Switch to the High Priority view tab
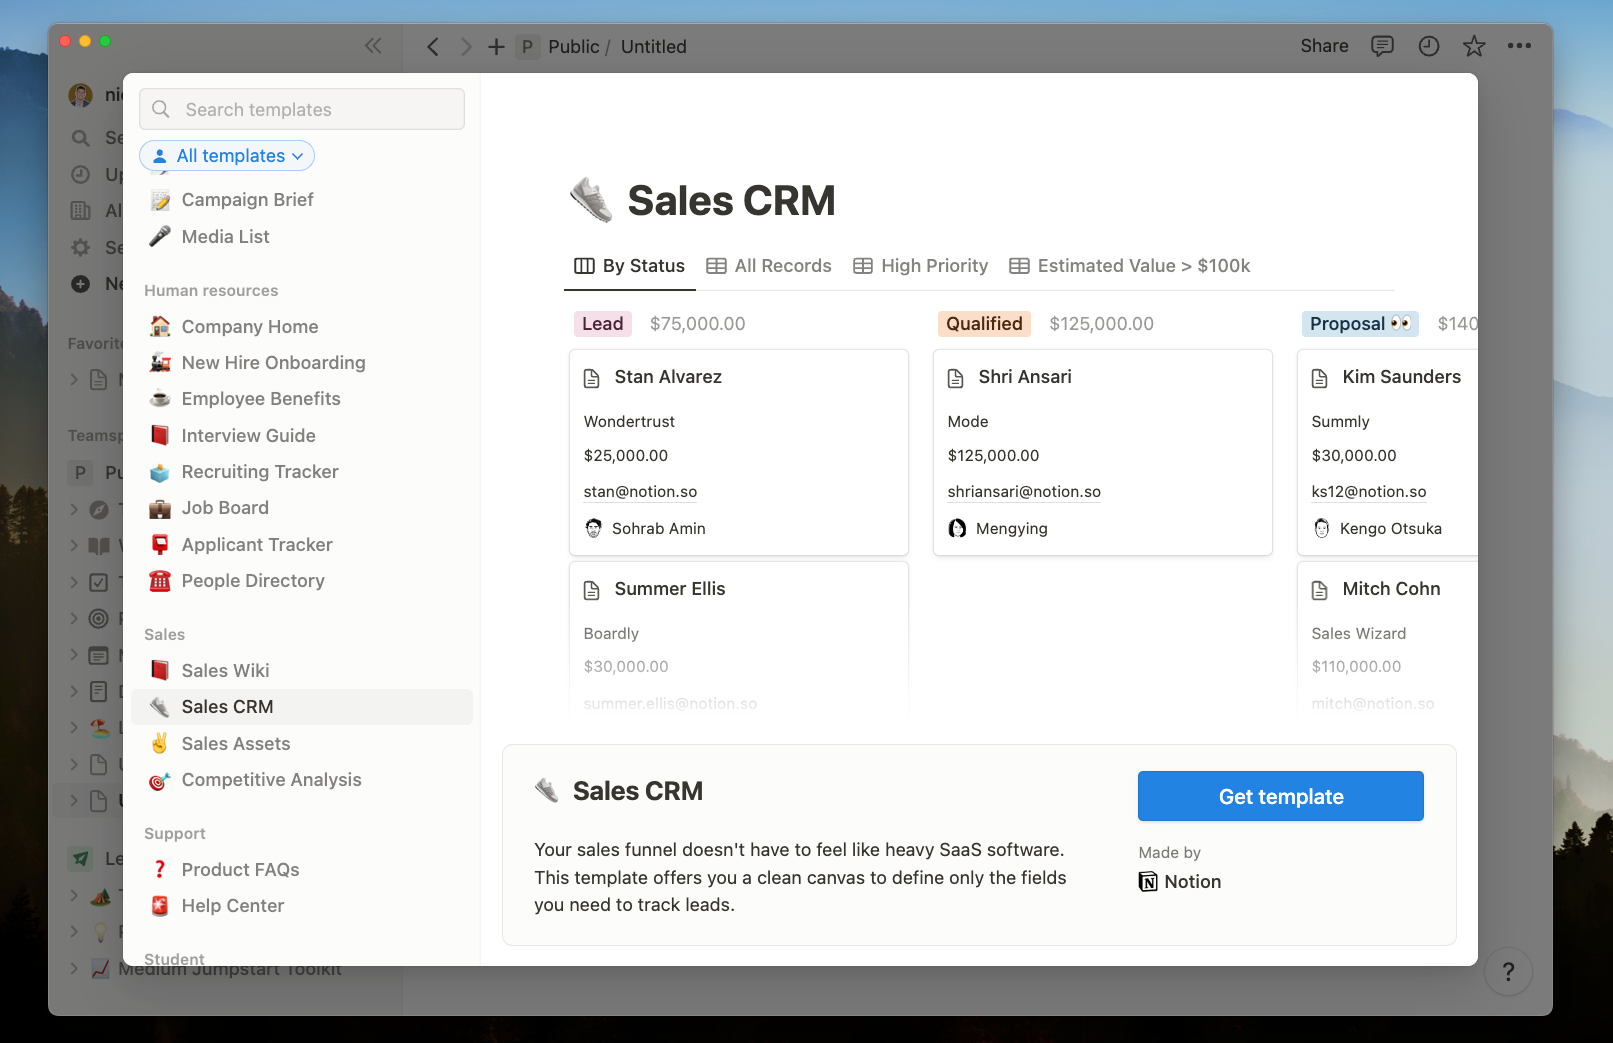The image size is (1613, 1043). pyautogui.click(x=920, y=266)
